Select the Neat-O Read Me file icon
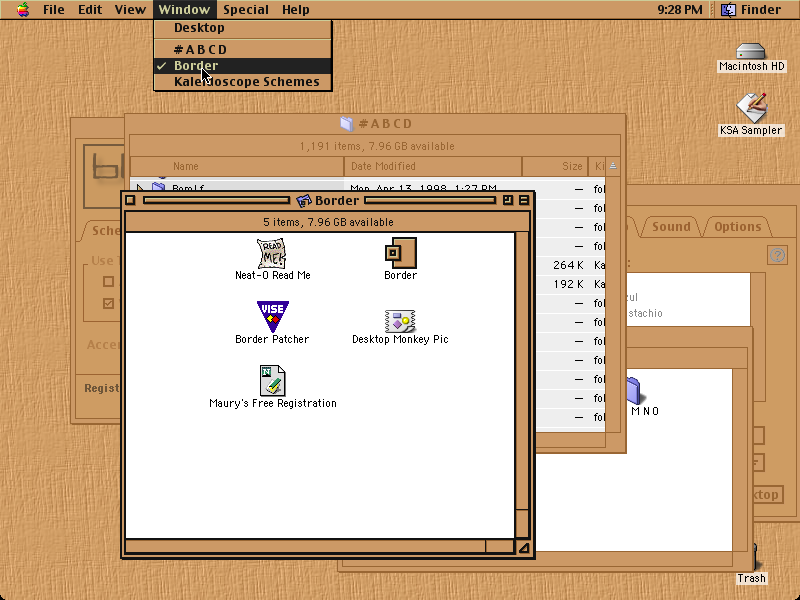The height and width of the screenshot is (600, 800). point(272,253)
